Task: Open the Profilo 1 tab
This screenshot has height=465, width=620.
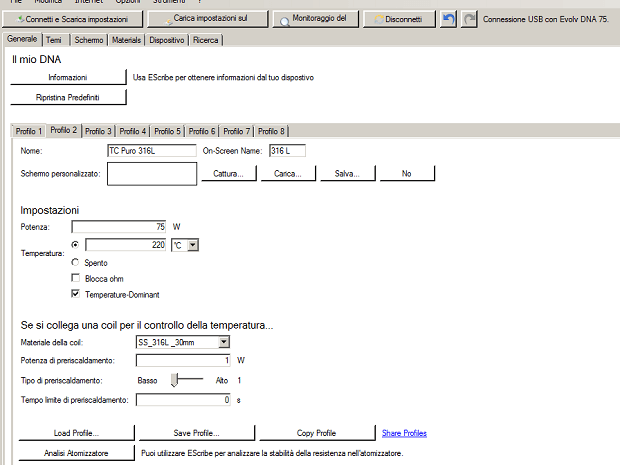Action: point(28,131)
